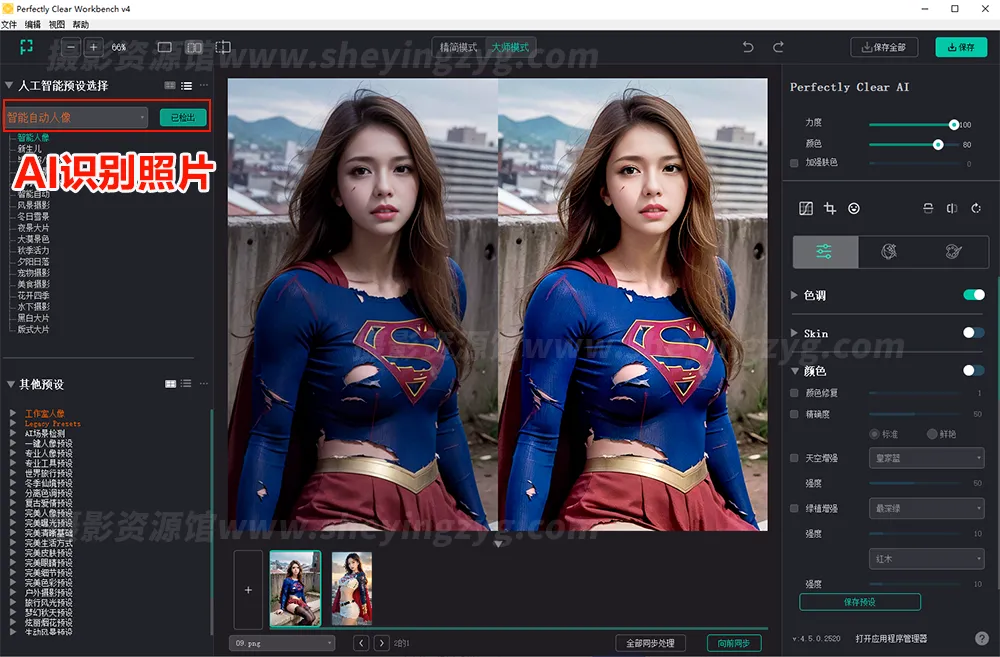This screenshot has width=1000, height=657.
Task: Rotate the image clockwise
Action: [976, 209]
